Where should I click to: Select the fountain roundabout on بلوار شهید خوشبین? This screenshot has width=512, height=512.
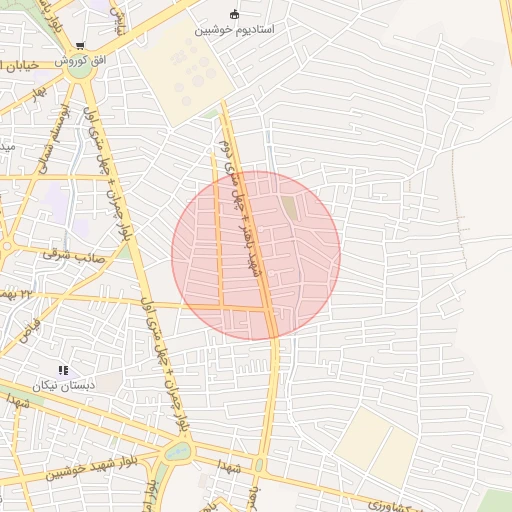coord(179,452)
